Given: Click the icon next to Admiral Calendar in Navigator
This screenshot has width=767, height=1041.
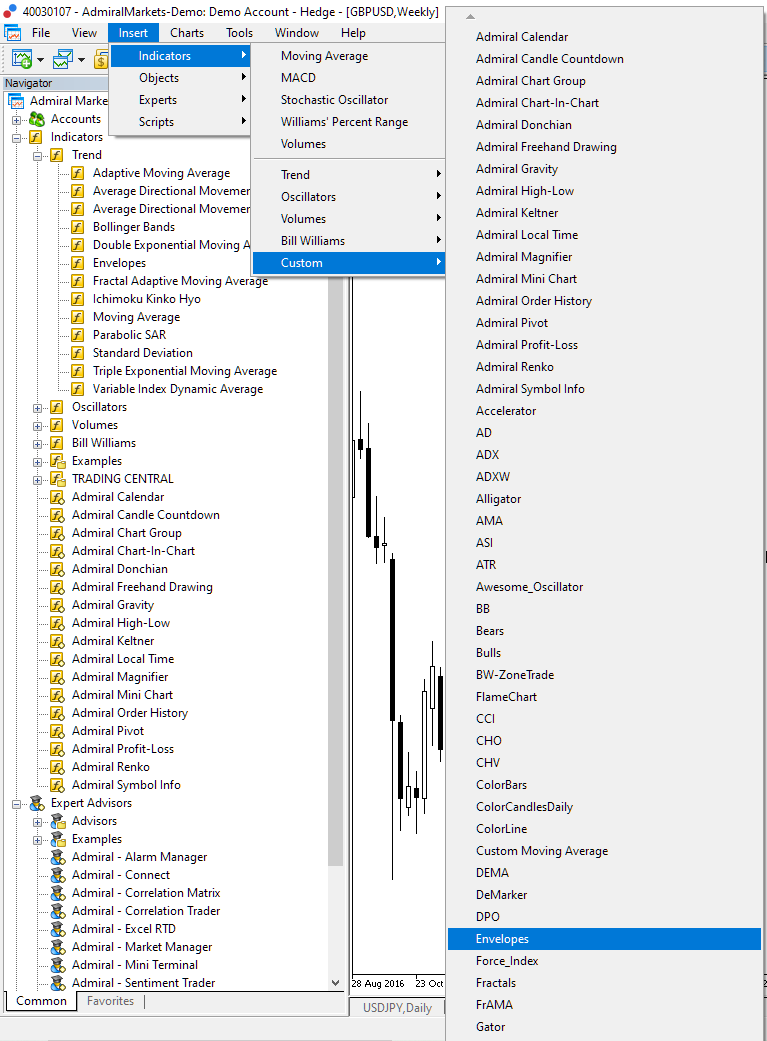Looking at the screenshot, I should 58,497.
